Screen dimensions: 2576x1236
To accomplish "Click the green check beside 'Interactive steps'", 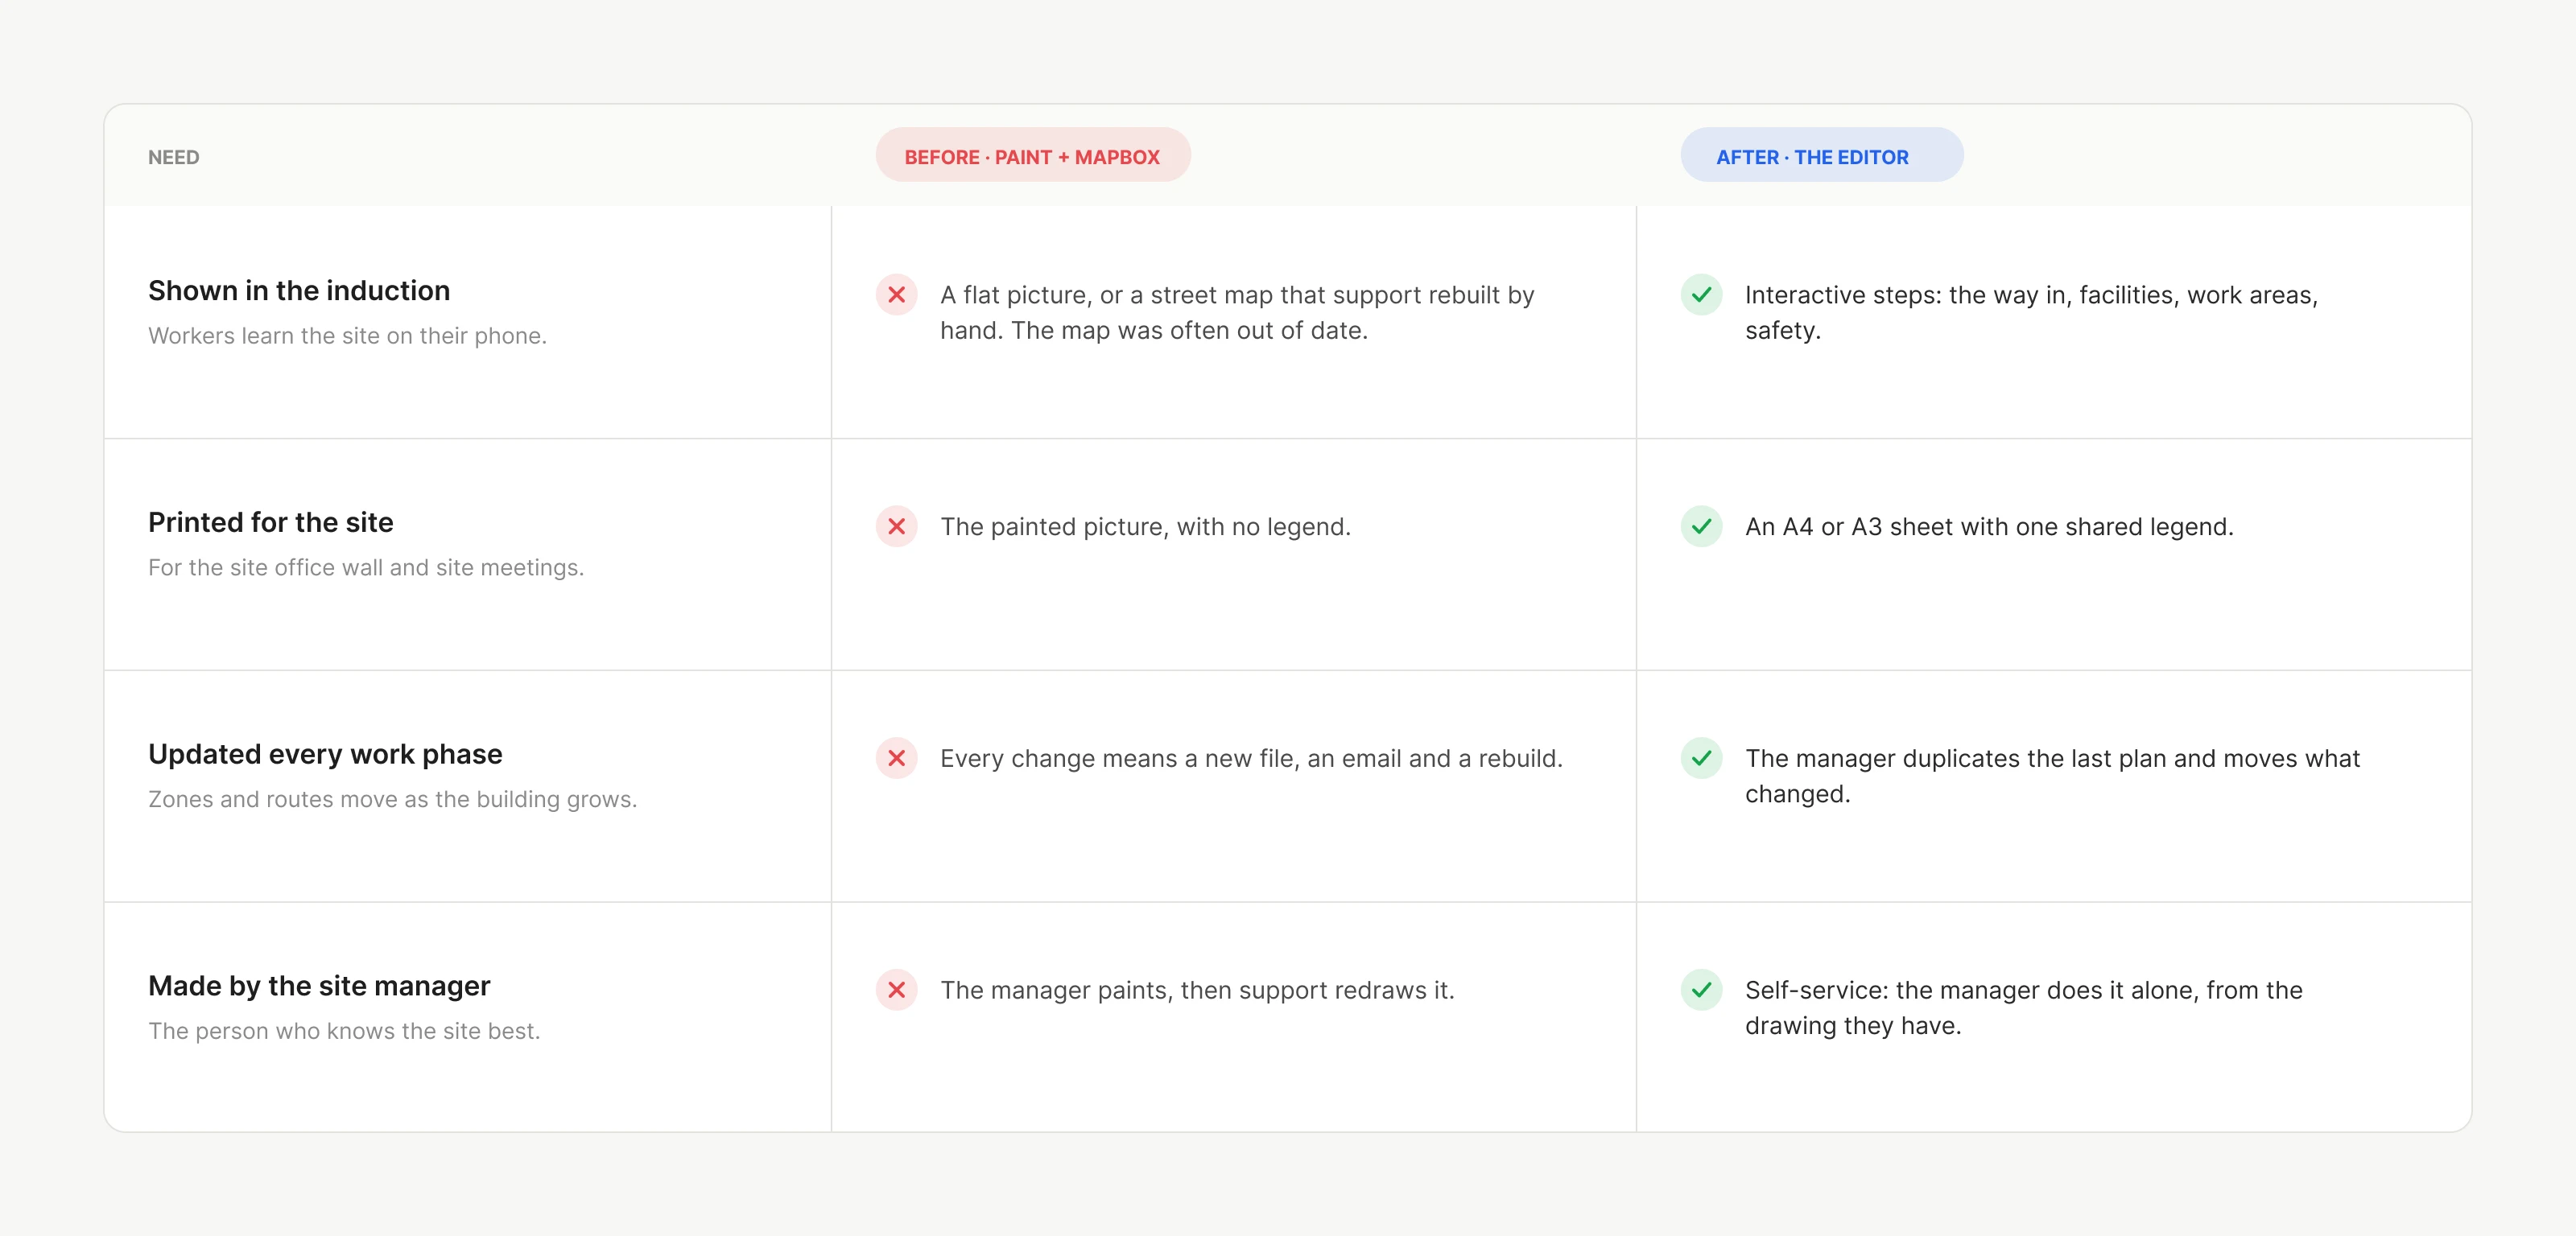I will (x=1701, y=295).
